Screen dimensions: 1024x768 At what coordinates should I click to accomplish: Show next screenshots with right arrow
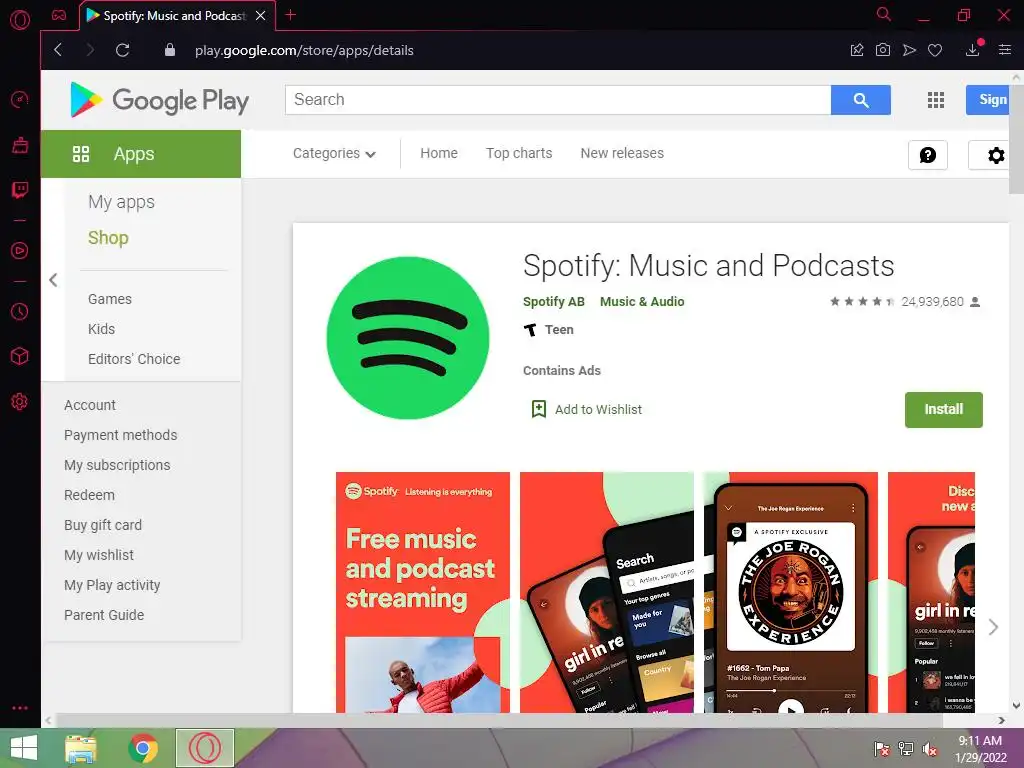coord(993,627)
